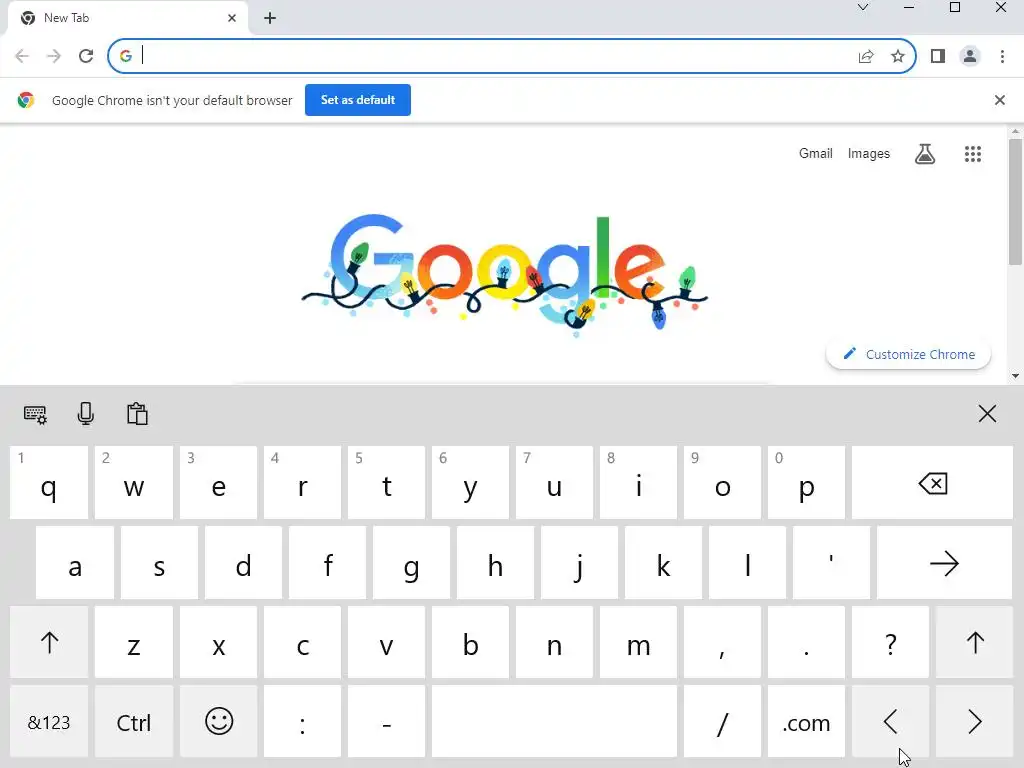Open keyboard settings icon on touch keyboard
Image resolution: width=1024 pixels, height=768 pixels.
point(35,415)
